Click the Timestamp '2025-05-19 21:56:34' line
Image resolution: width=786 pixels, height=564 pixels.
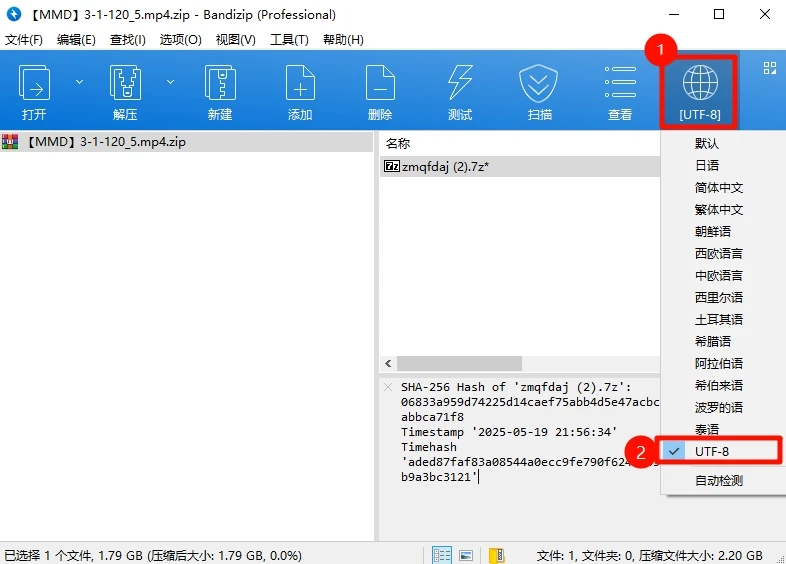pyautogui.click(x=509, y=432)
